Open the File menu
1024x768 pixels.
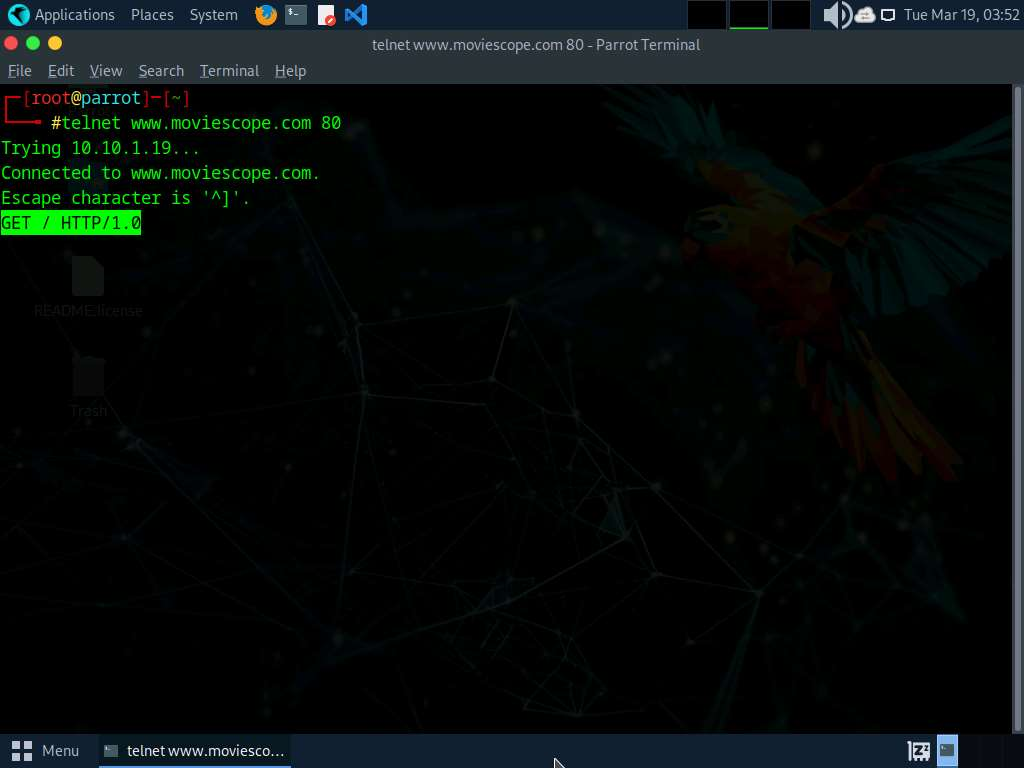[x=20, y=71]
